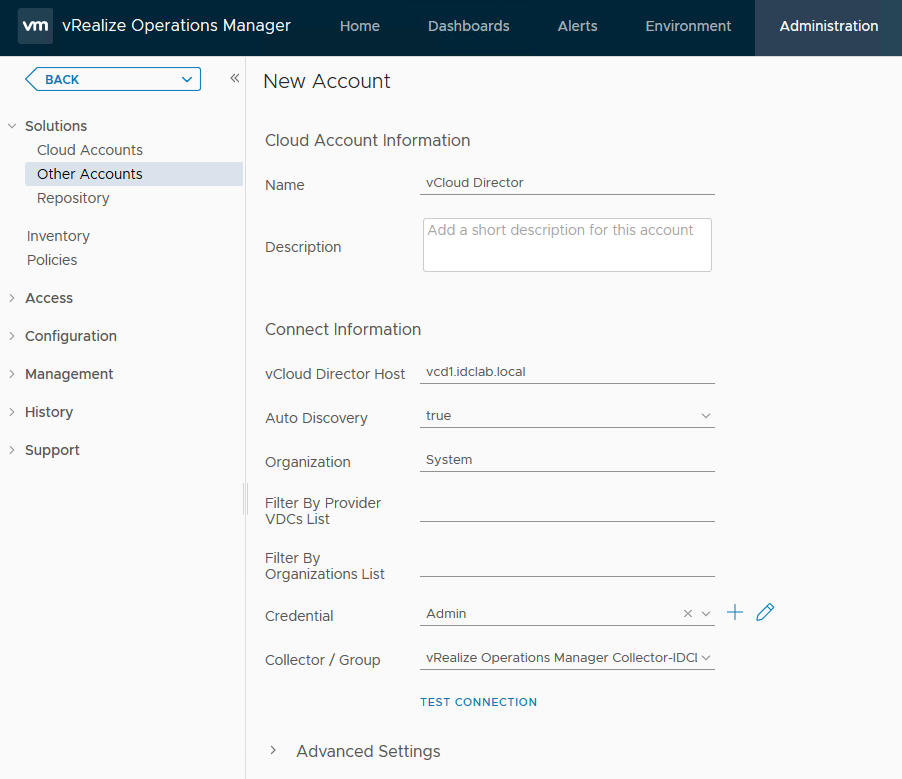Clear the Admin credential with the X icon
902x779 pixels.
pyautogui.click(x=687, y=614)
